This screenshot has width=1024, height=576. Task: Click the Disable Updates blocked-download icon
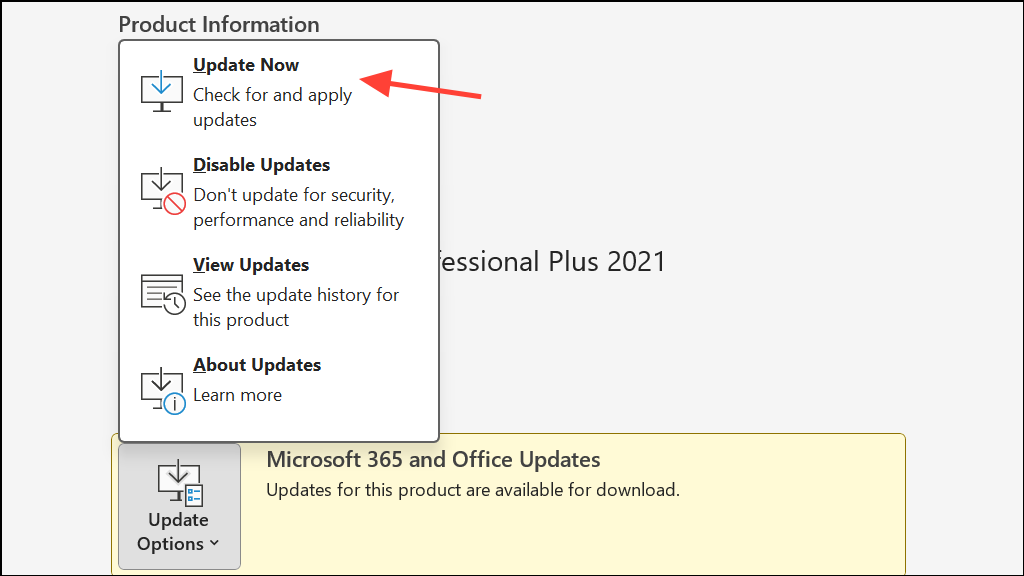click(x=163, y=191)
